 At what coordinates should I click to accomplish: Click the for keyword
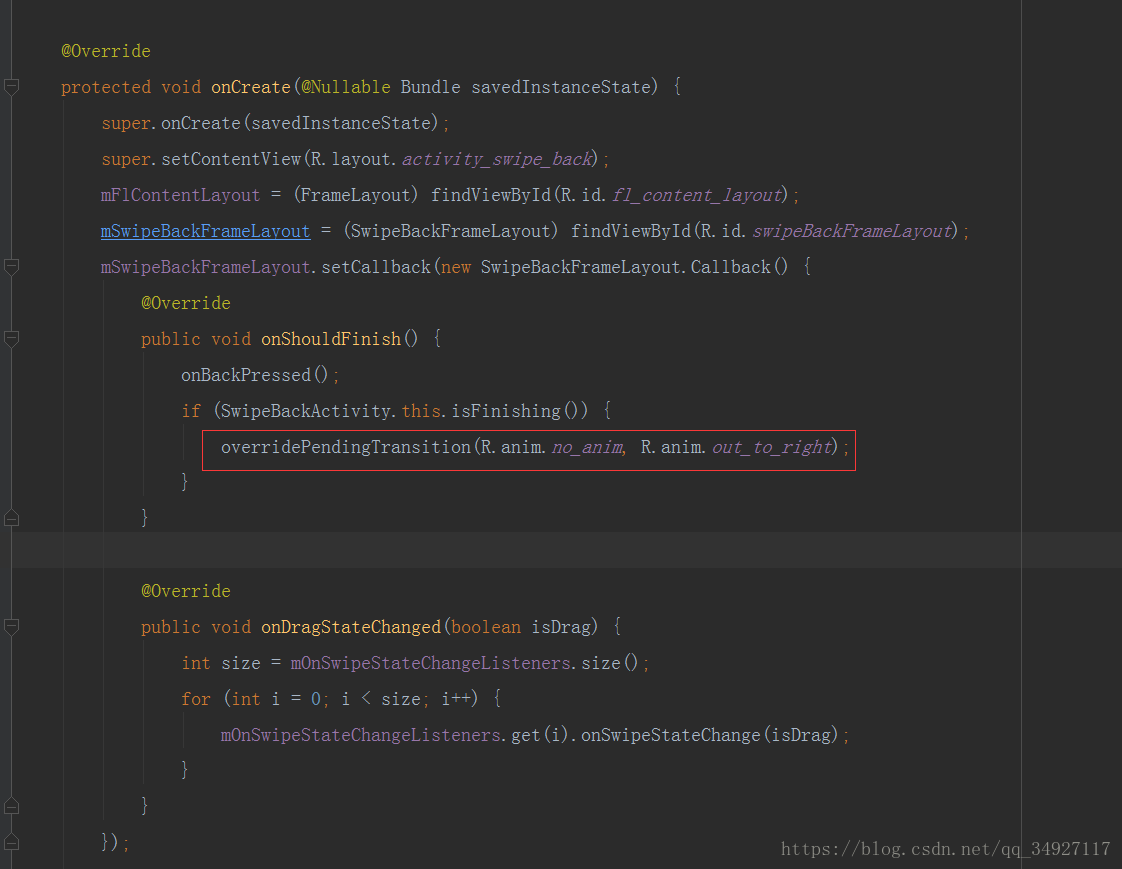pyautogui.click(x=196, y=699)
